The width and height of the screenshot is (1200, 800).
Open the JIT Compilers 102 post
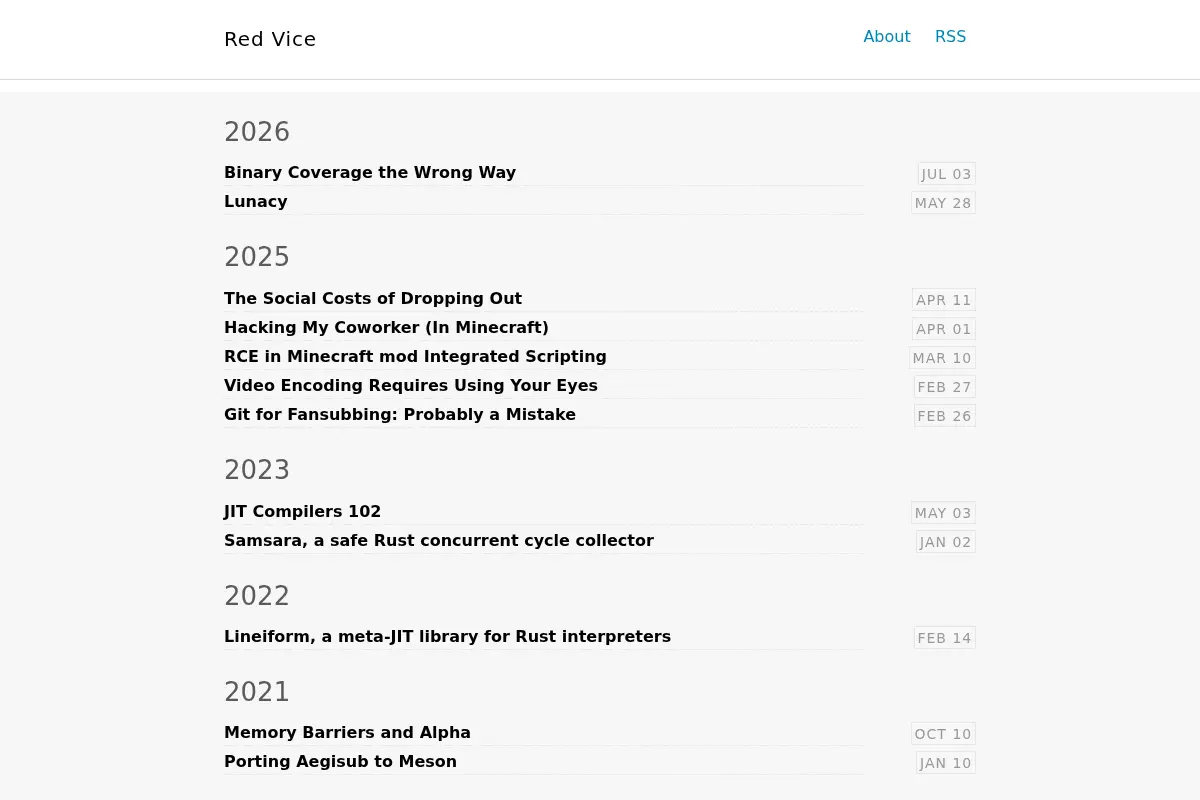pos(302,511)
